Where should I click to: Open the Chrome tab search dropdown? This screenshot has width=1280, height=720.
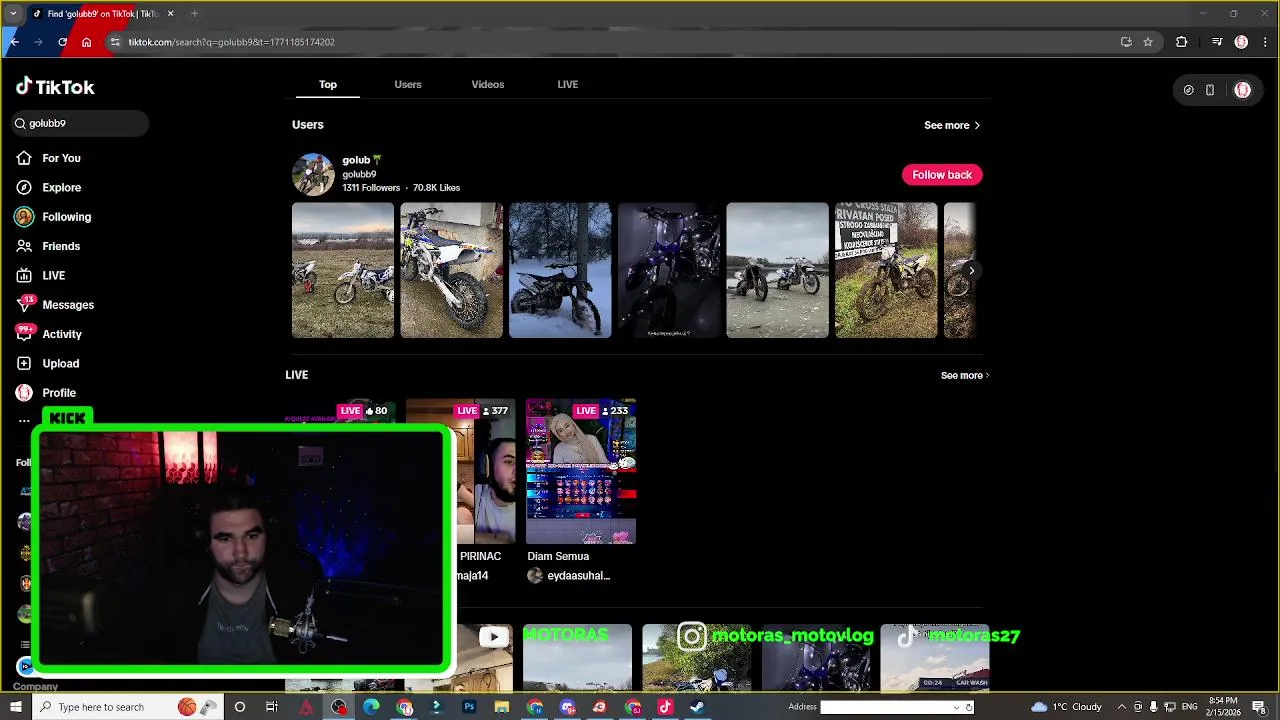pos(13,14)
